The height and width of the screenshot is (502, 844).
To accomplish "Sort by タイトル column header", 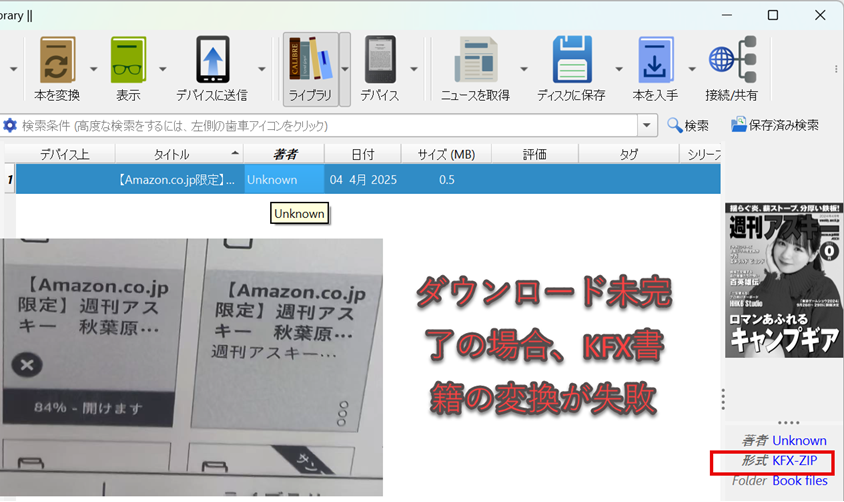I will point(179,154).
